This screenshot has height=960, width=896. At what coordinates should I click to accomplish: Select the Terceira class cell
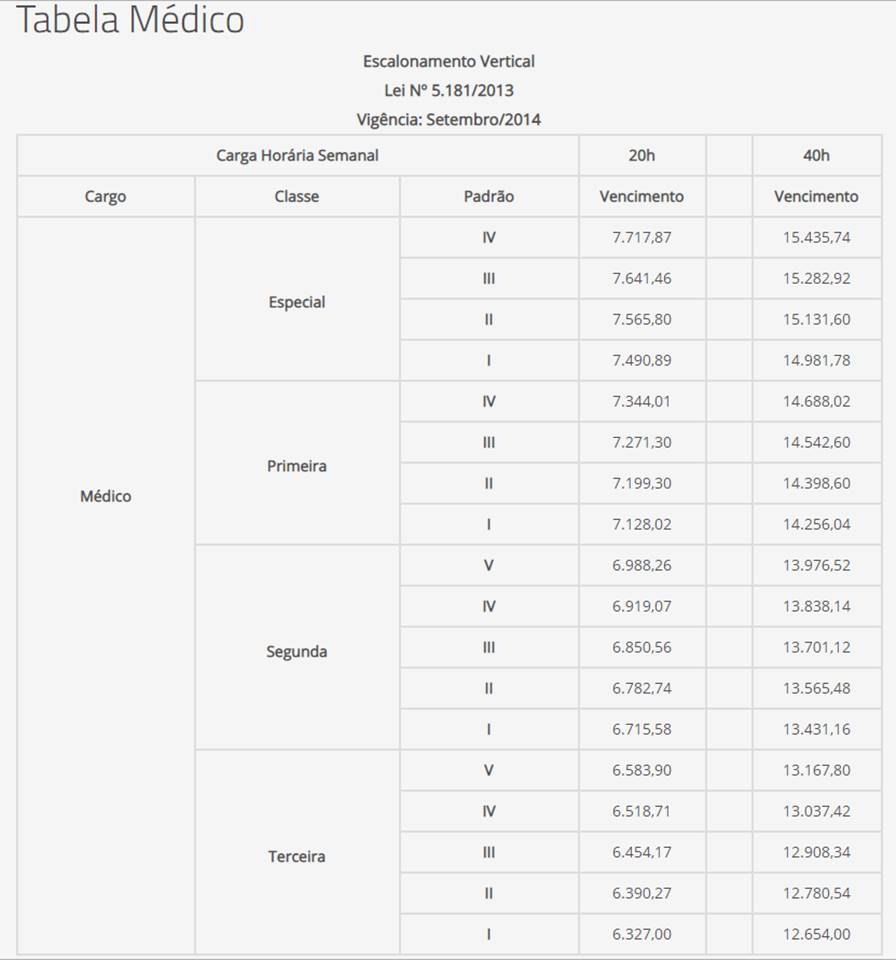[297, 857]
